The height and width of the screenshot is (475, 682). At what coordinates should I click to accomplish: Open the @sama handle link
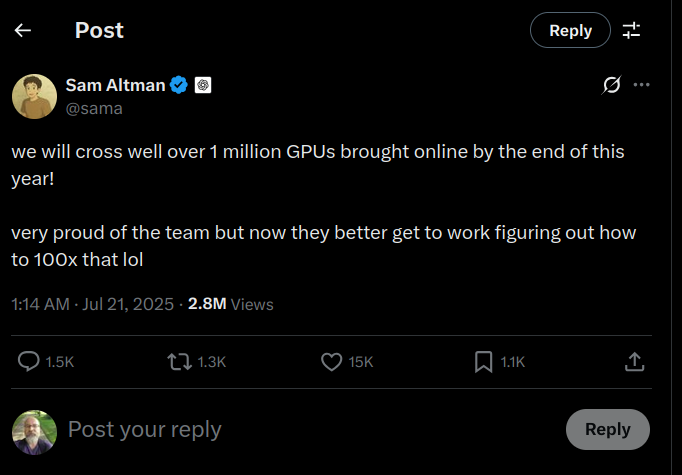tap(94, 108)
